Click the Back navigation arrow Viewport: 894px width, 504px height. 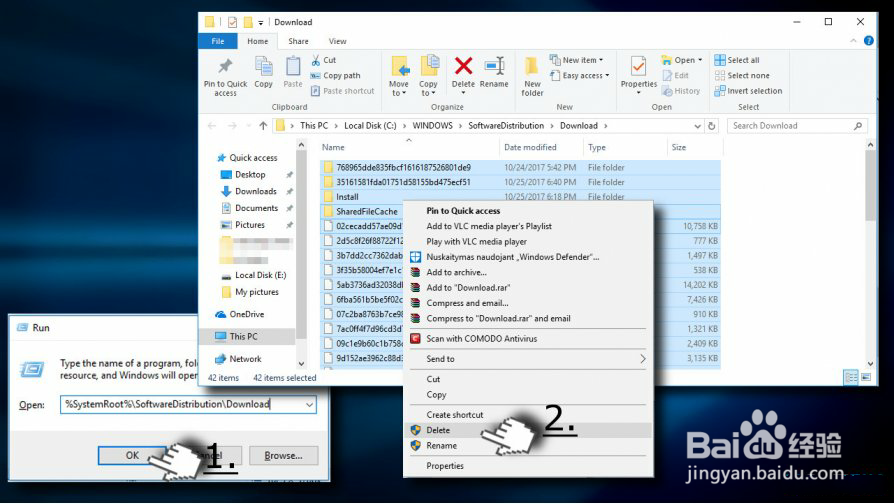(212, 126)
